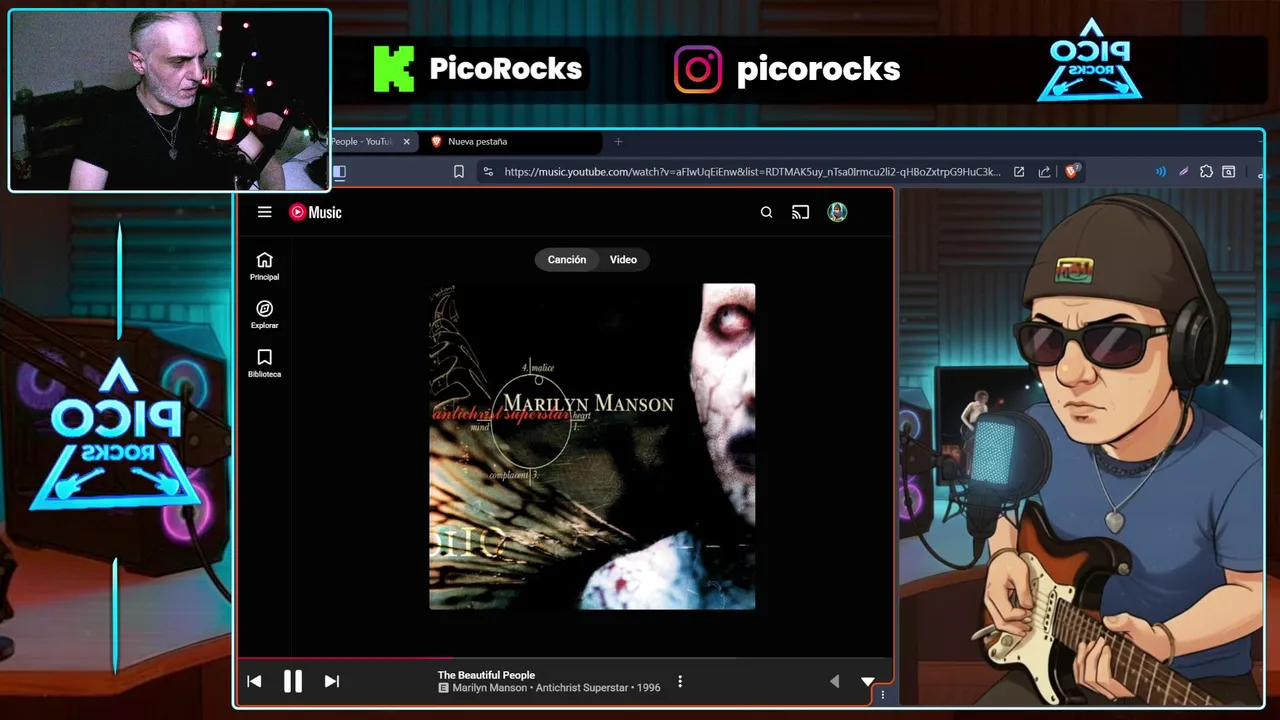The width and height of the screenshot is (1280, 720).
Task: Open the Antichrist Superstar album link
Action: click(583, 688)
